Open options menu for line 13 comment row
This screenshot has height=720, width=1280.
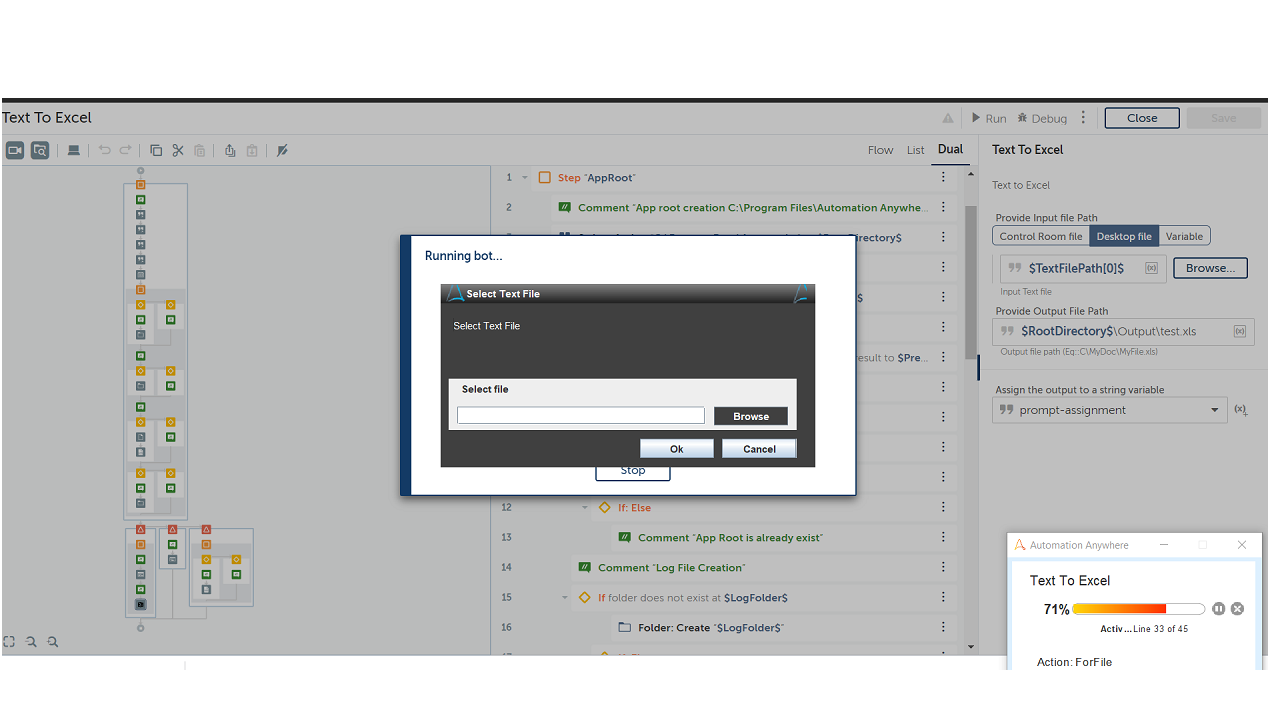tap(943, 537)
